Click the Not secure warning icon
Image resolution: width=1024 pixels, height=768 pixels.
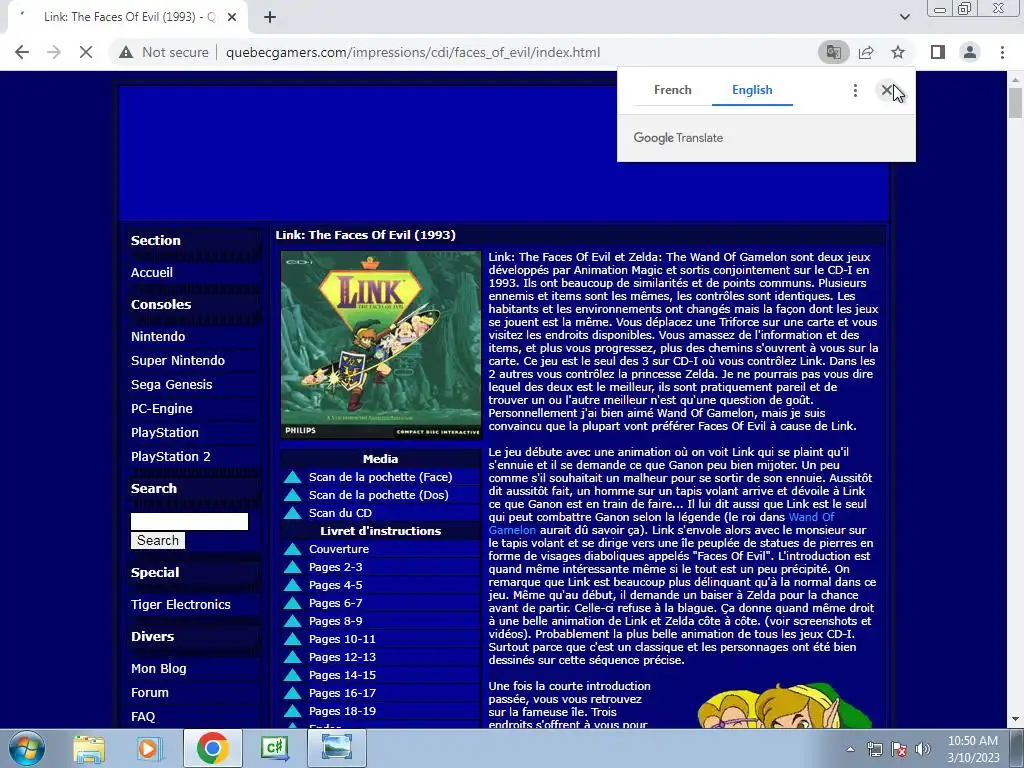(126, 52)
